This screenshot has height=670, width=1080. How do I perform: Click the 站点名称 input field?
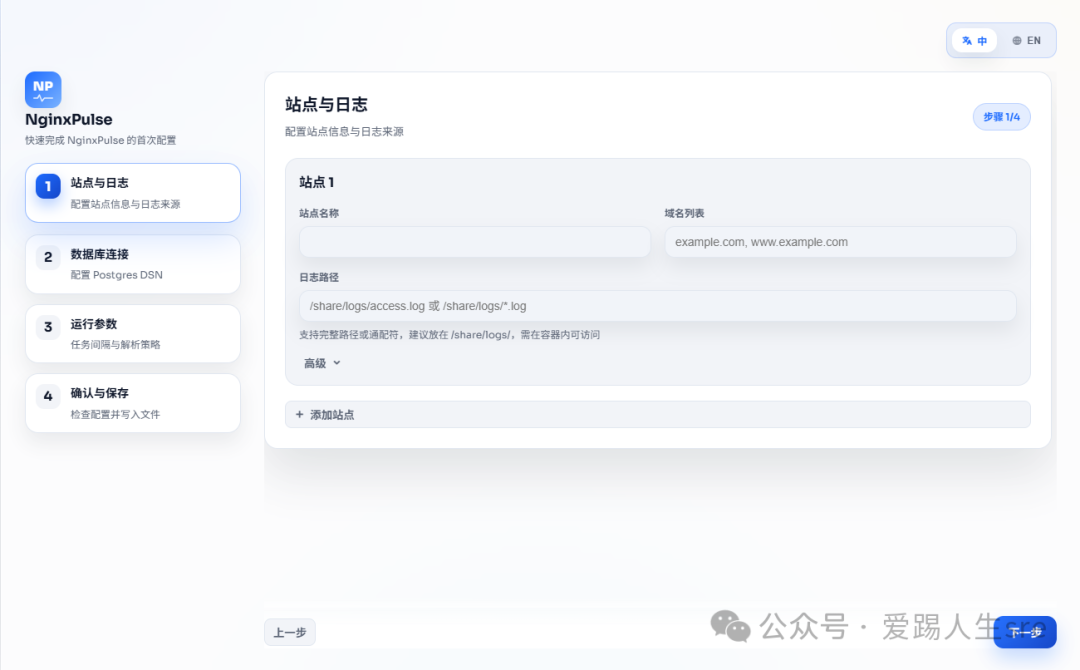tap(474, 241)
